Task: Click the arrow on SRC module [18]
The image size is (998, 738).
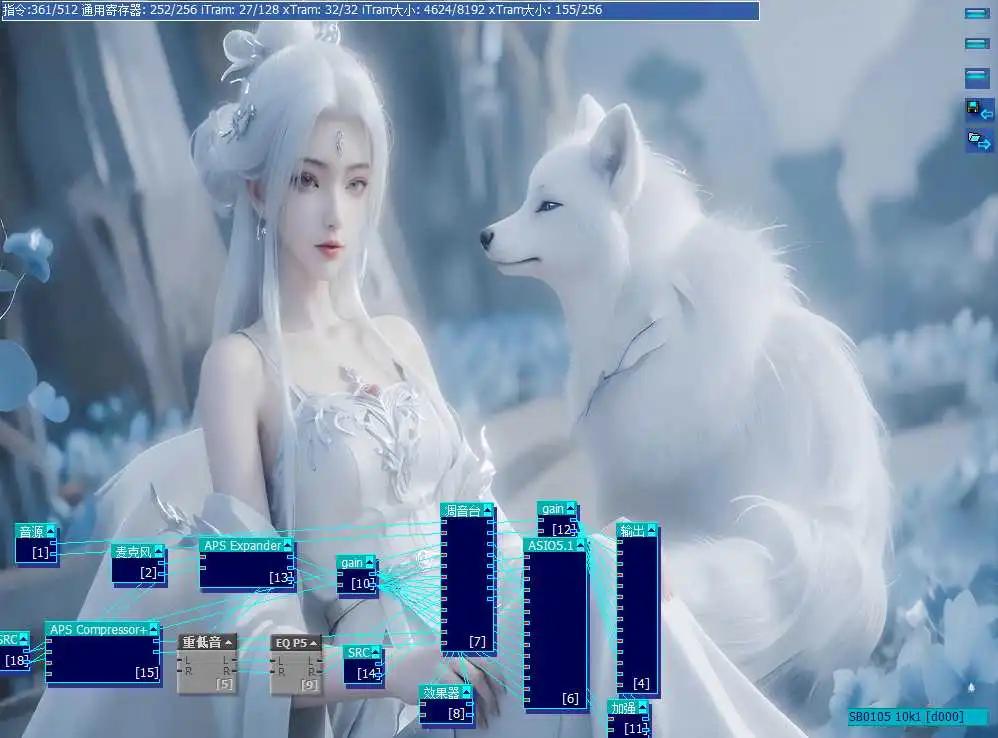Action: pyautogui.click(x=24, y=639)
